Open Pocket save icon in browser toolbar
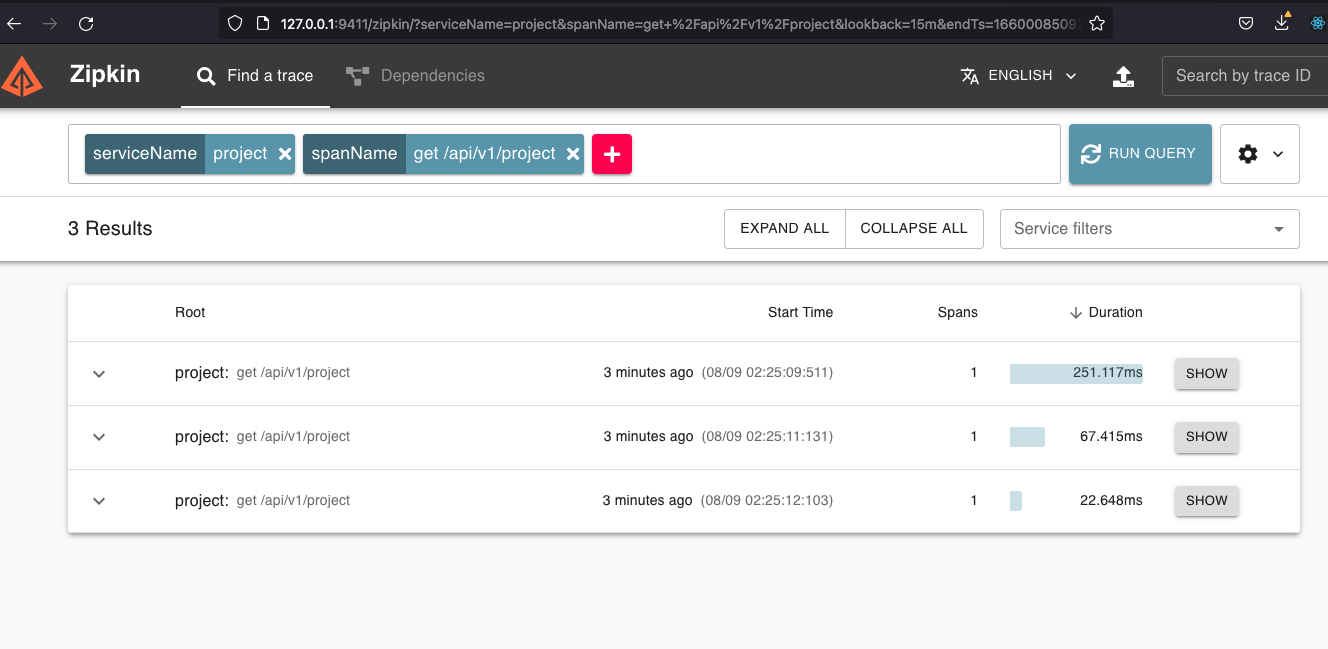 click(x=1246, y=23)
